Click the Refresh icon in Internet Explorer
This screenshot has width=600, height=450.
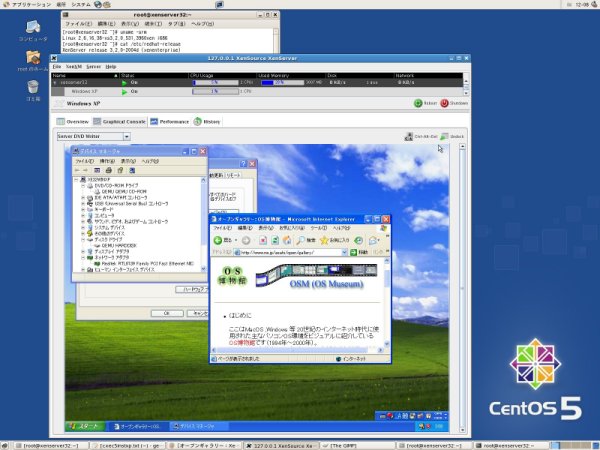[x=275, y=240]
